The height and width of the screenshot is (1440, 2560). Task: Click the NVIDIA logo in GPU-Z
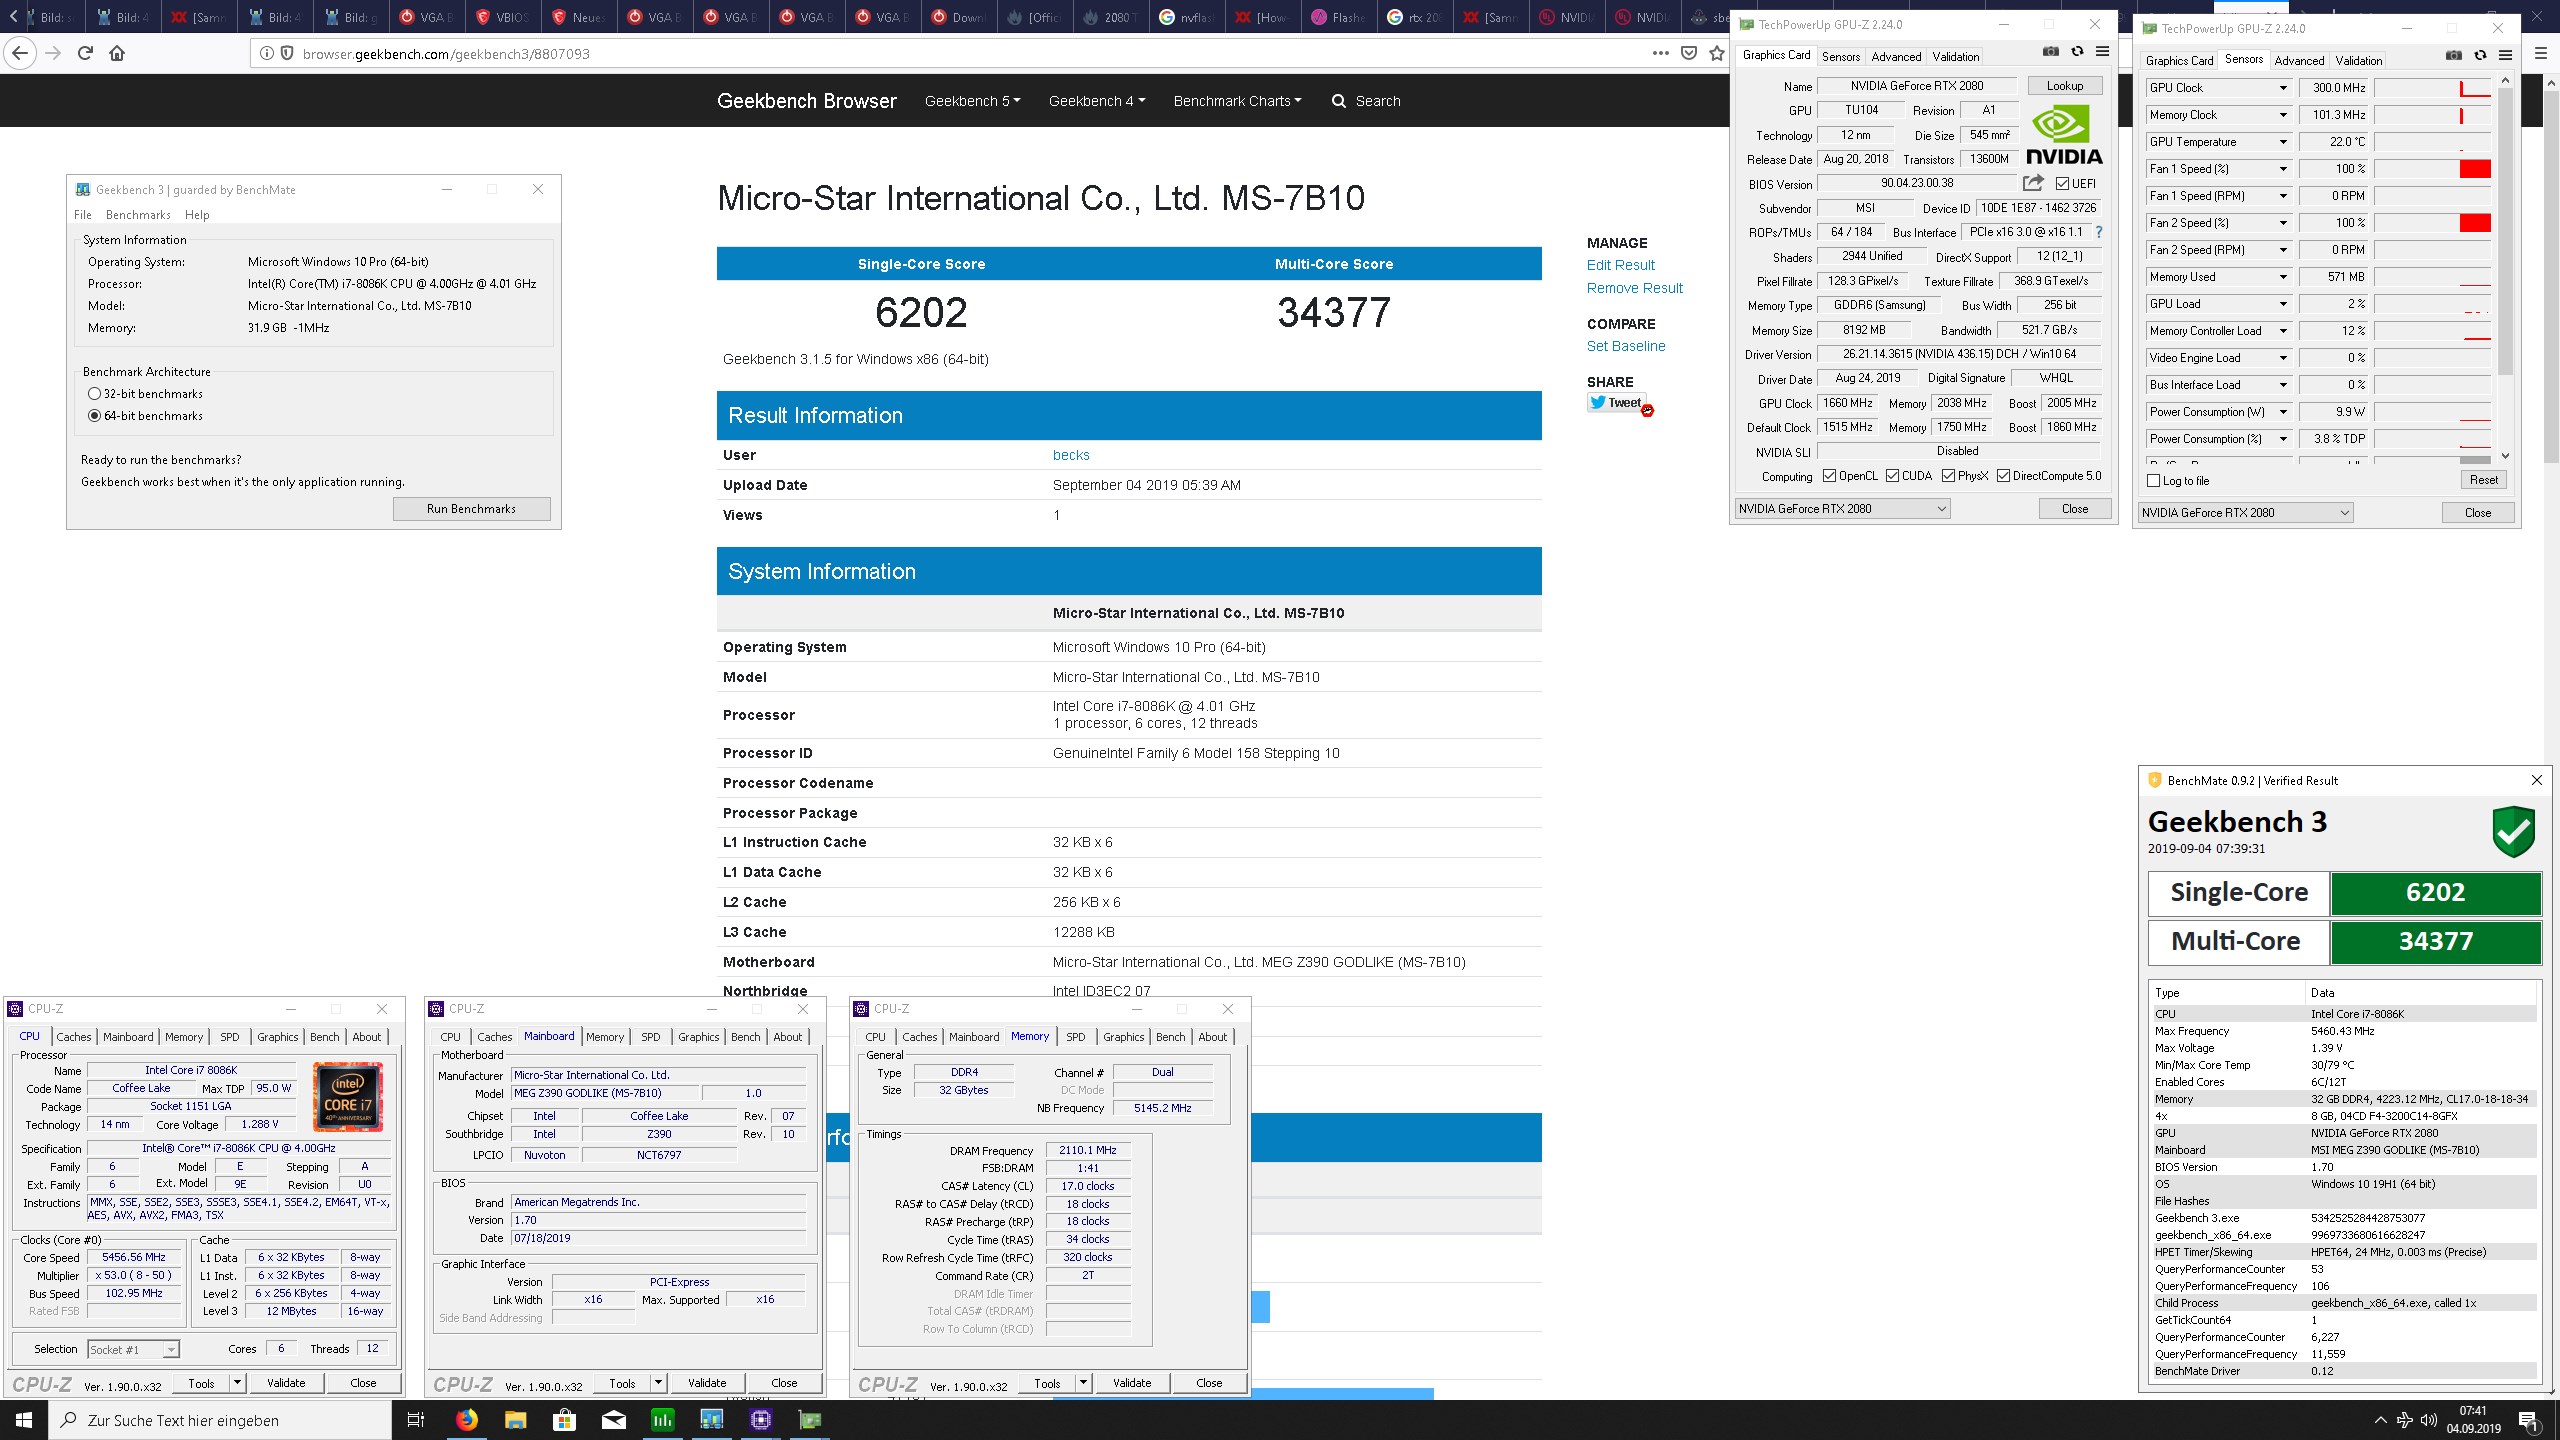click(x=2063, y=136)
